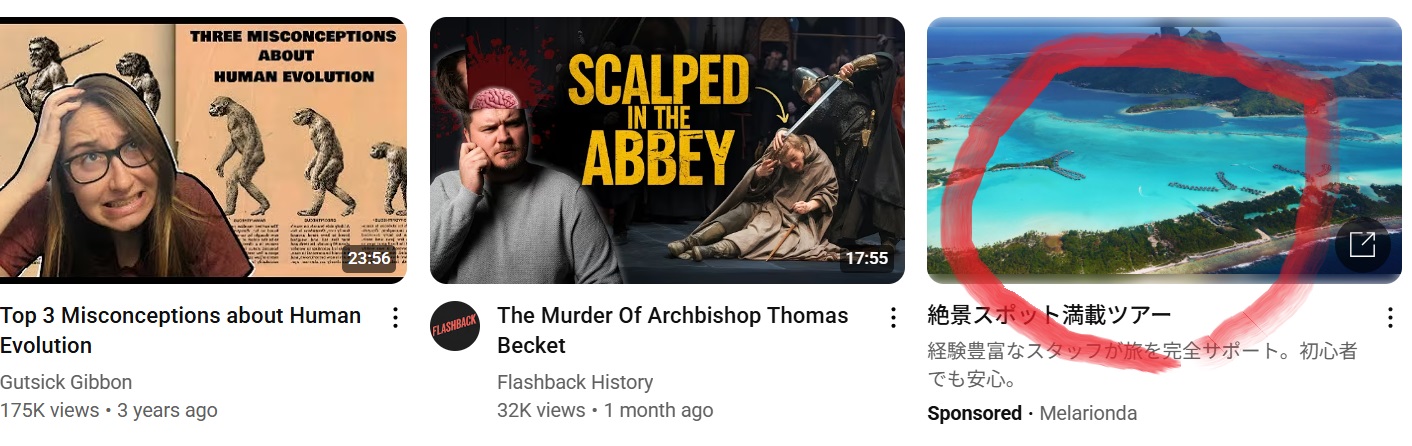Screen dimensions: 1412x446
Task: Open tropical island ad thumbnail
Action: (1165, 150)
